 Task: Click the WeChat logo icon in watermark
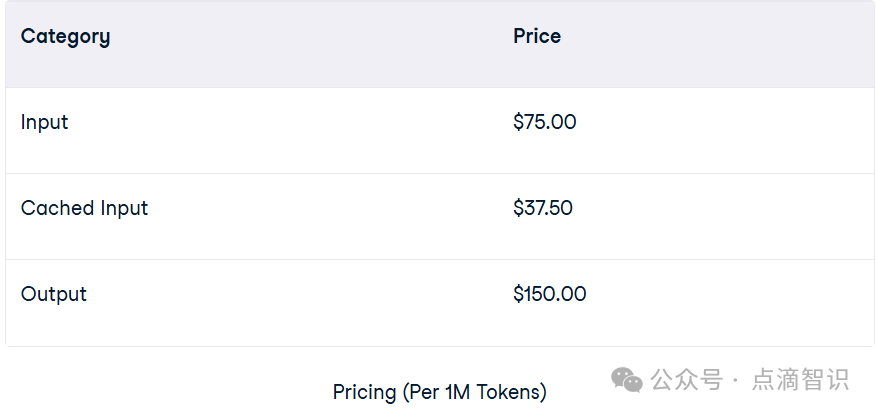tap(626, 380)
